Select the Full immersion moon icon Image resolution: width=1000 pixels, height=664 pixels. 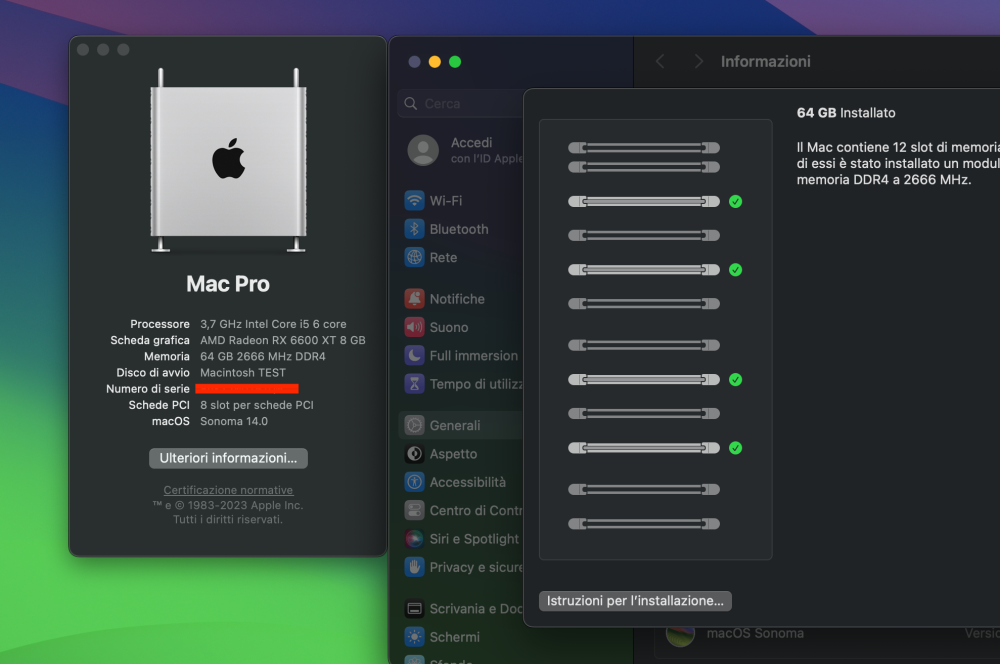point(415,355)
